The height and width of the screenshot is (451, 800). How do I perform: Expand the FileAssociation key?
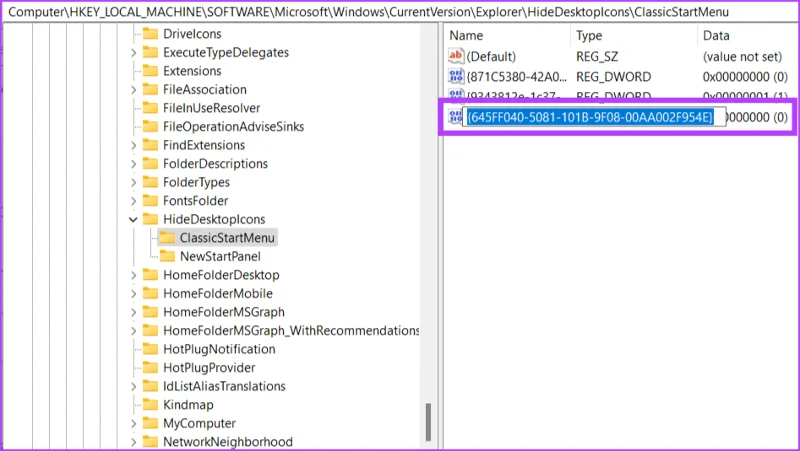pos(133,90)
